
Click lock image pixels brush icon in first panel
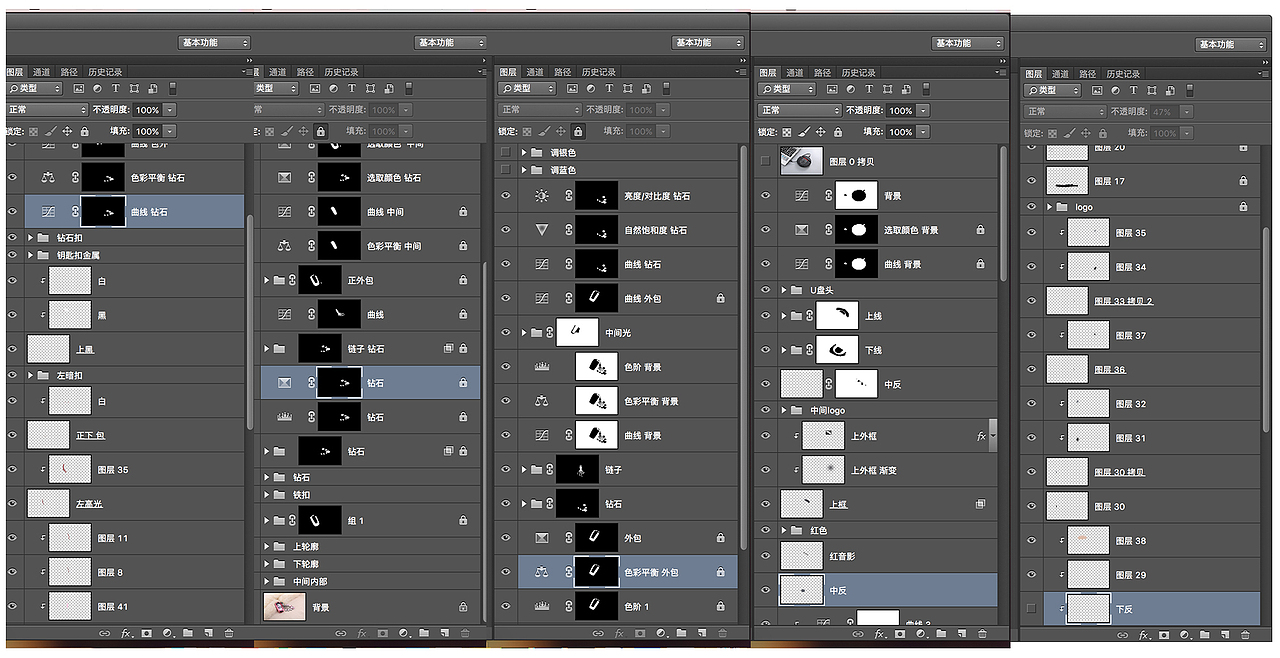click(50, 131)
